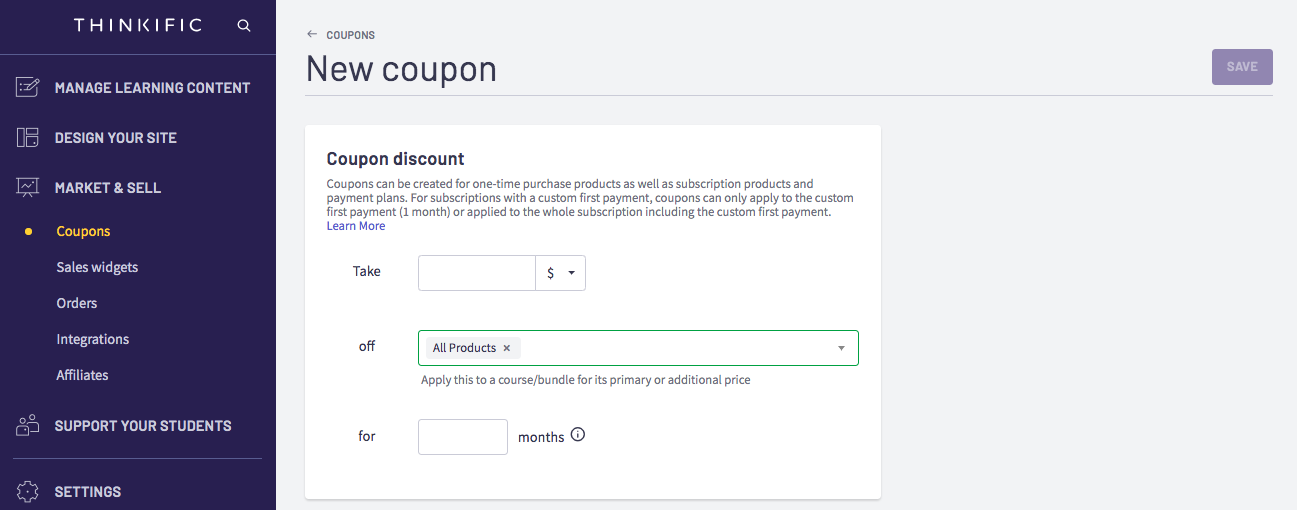Go to Orders in sidebar

[77, 303]
